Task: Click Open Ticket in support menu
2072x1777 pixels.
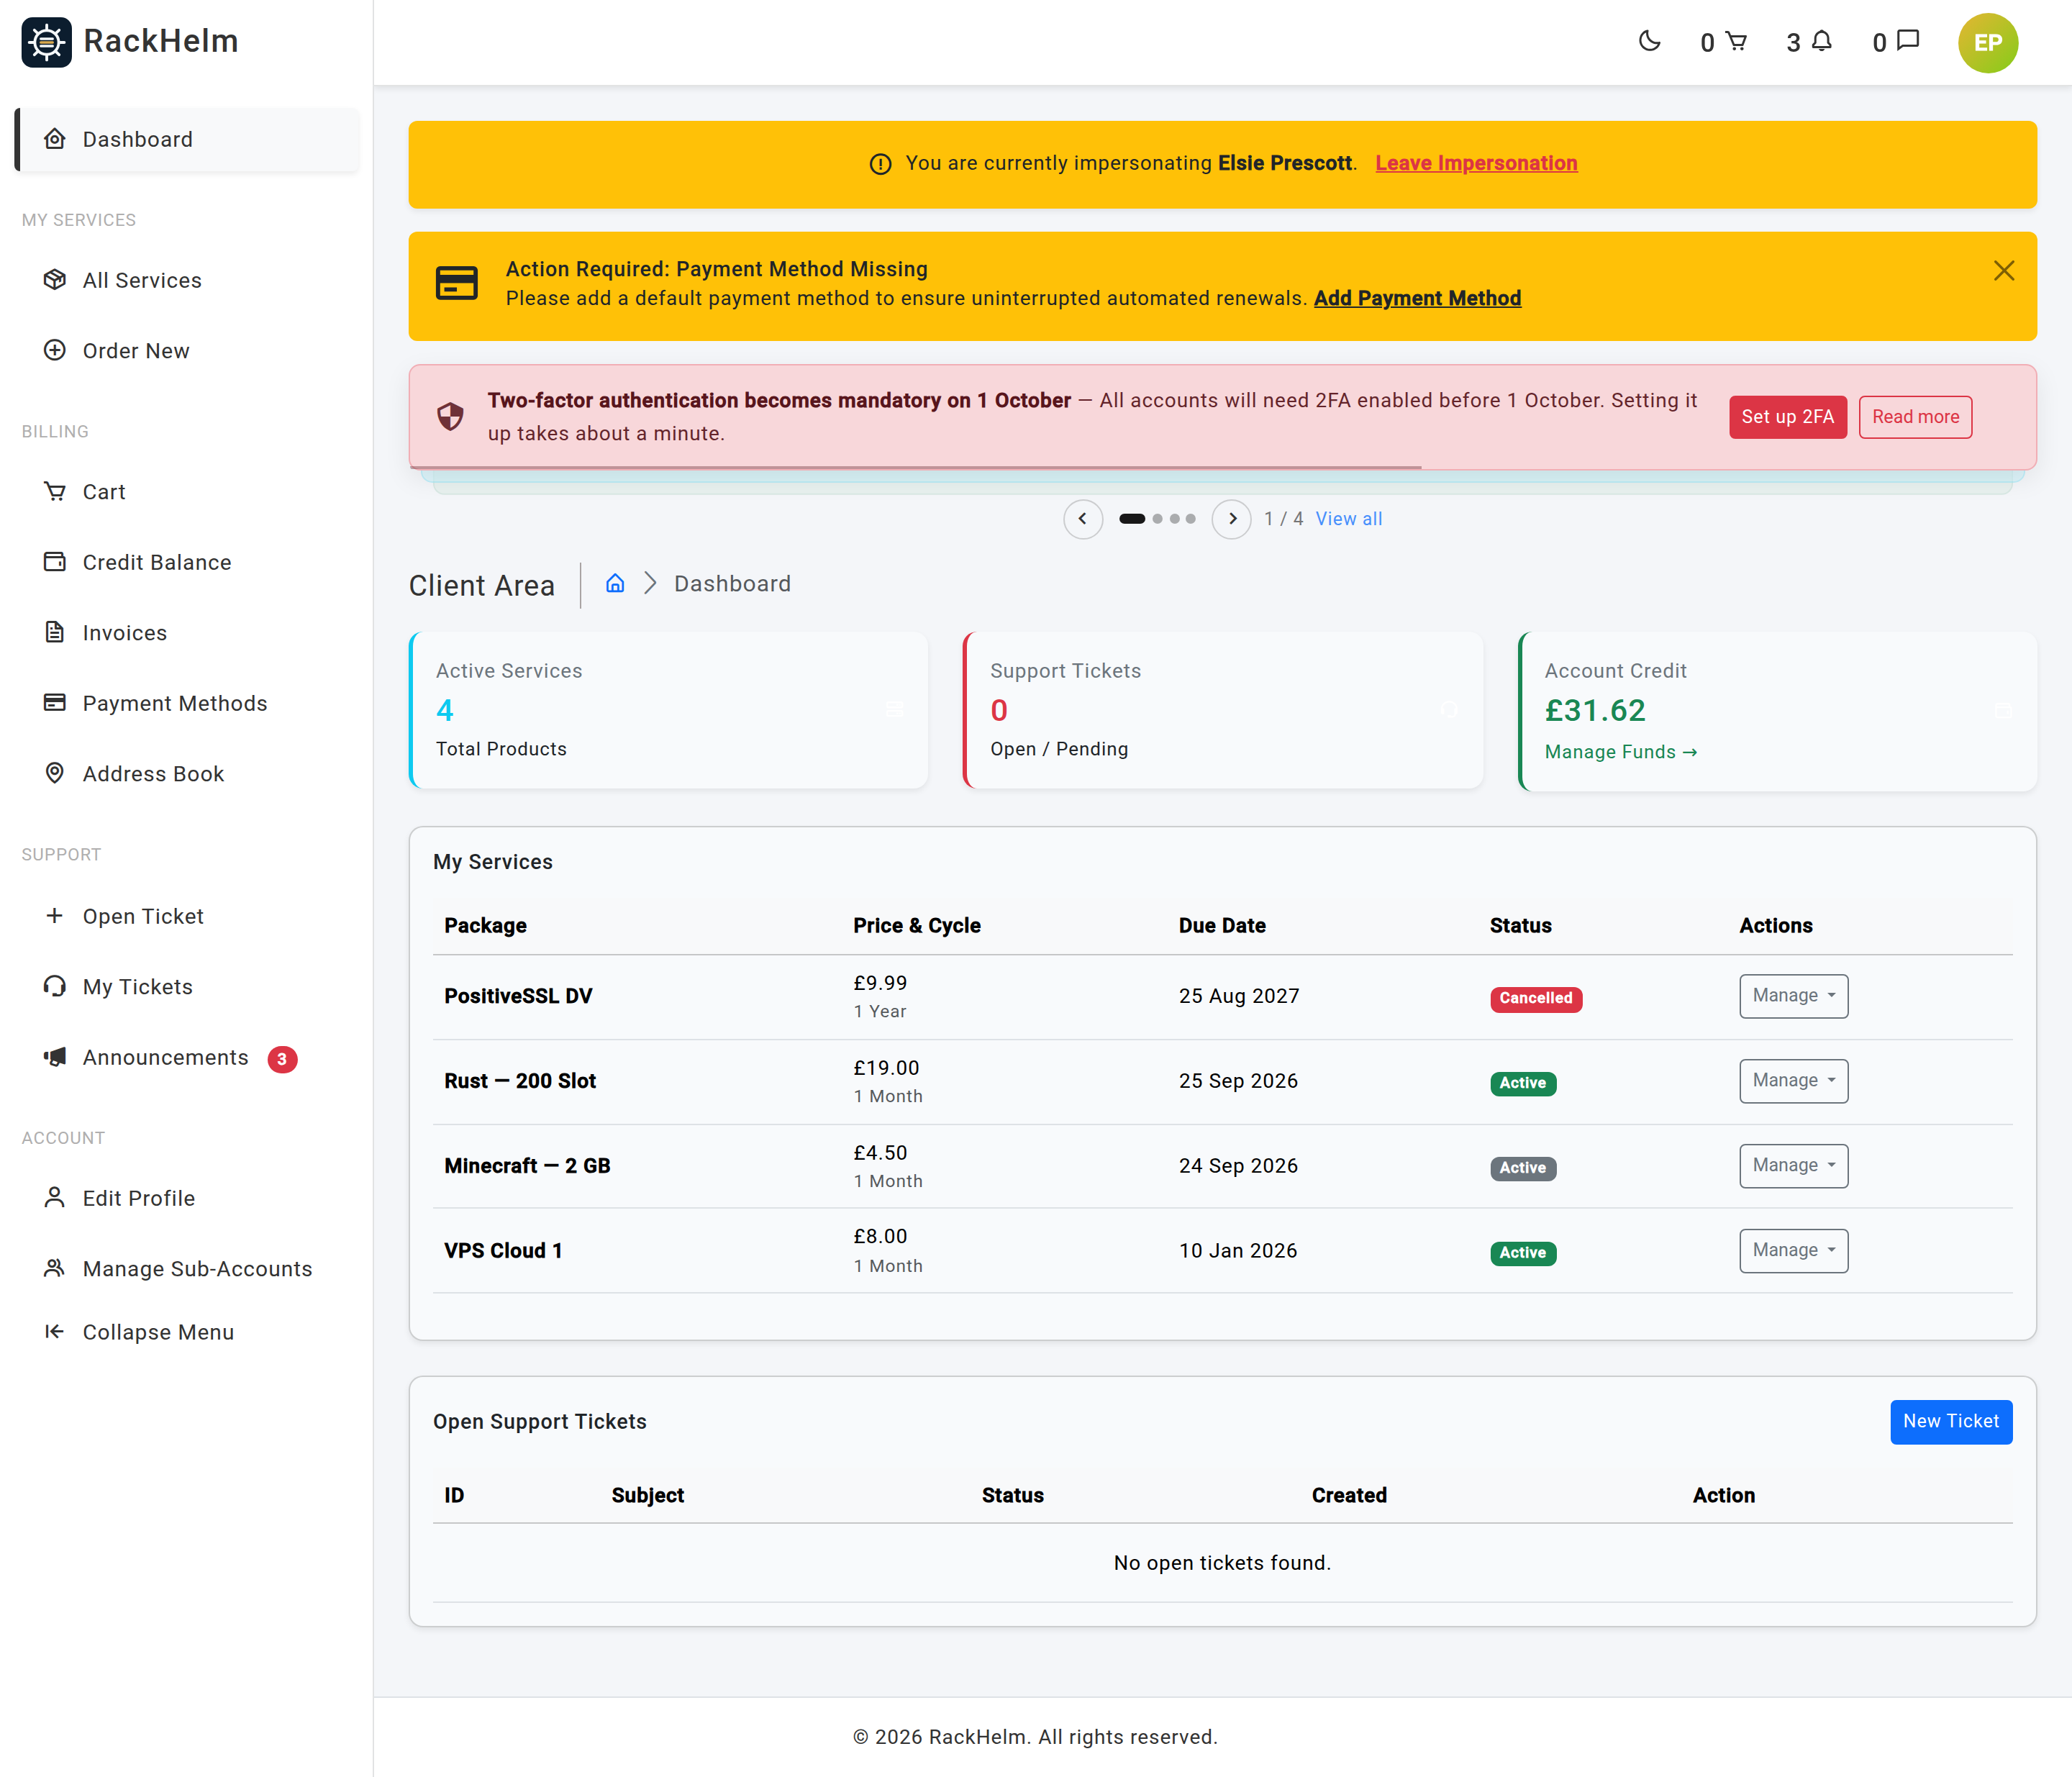Action: (187, 916)
